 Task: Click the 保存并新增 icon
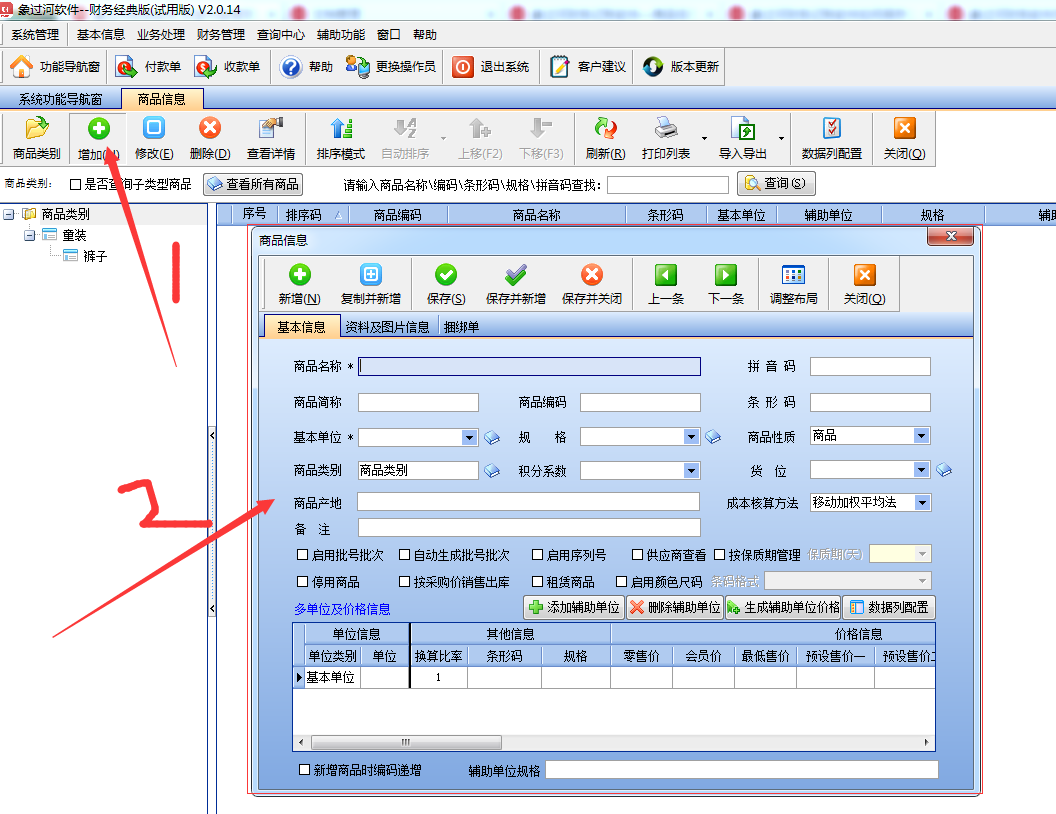tap(516, 275)
